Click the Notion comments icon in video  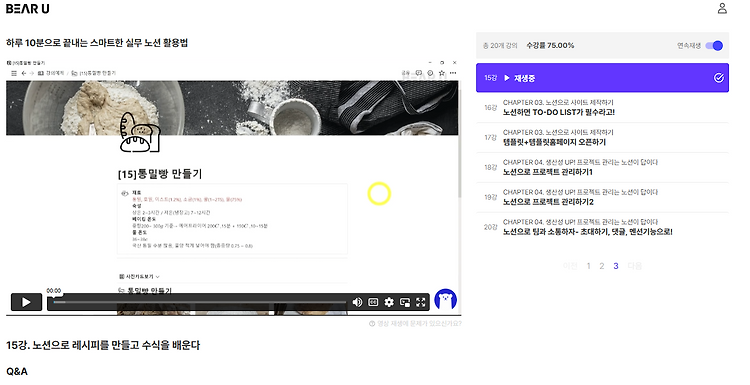tap(419, 73)
